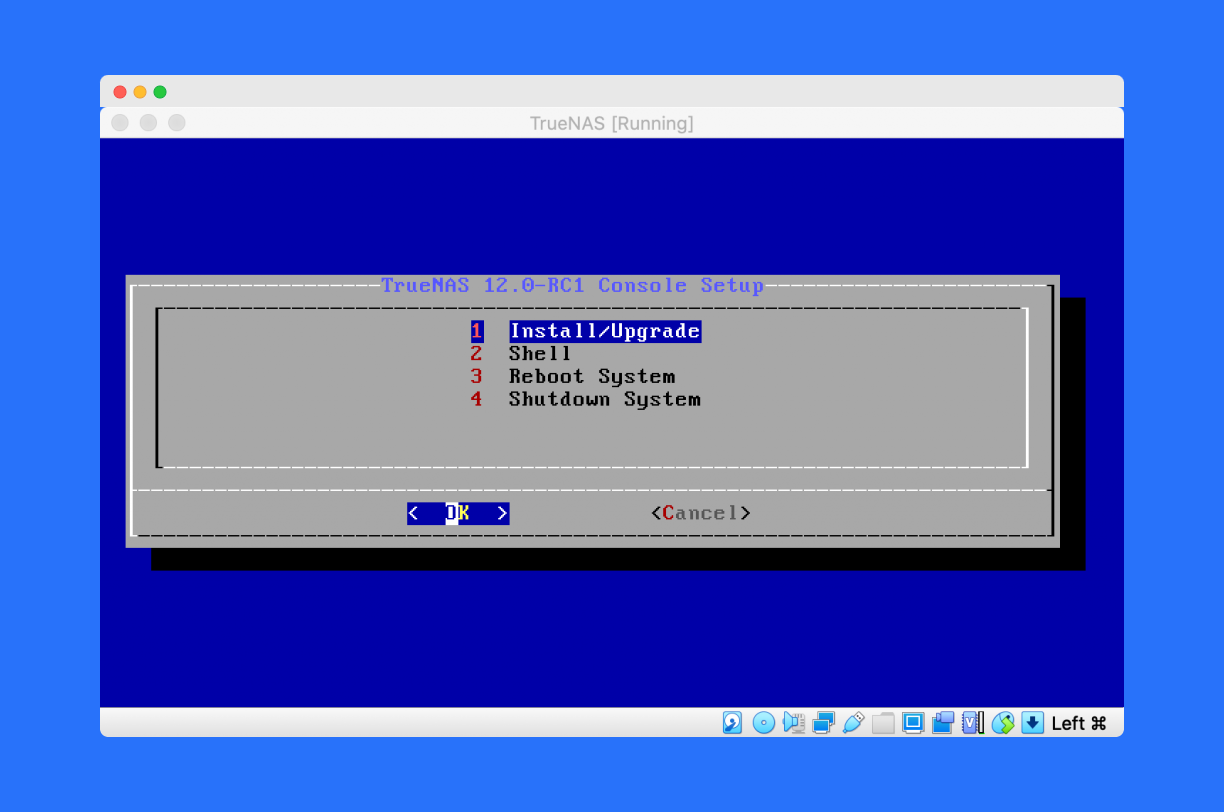1224x812 pixels.
Task: Click the blue down-arrow status icon
Action: 1032,722
